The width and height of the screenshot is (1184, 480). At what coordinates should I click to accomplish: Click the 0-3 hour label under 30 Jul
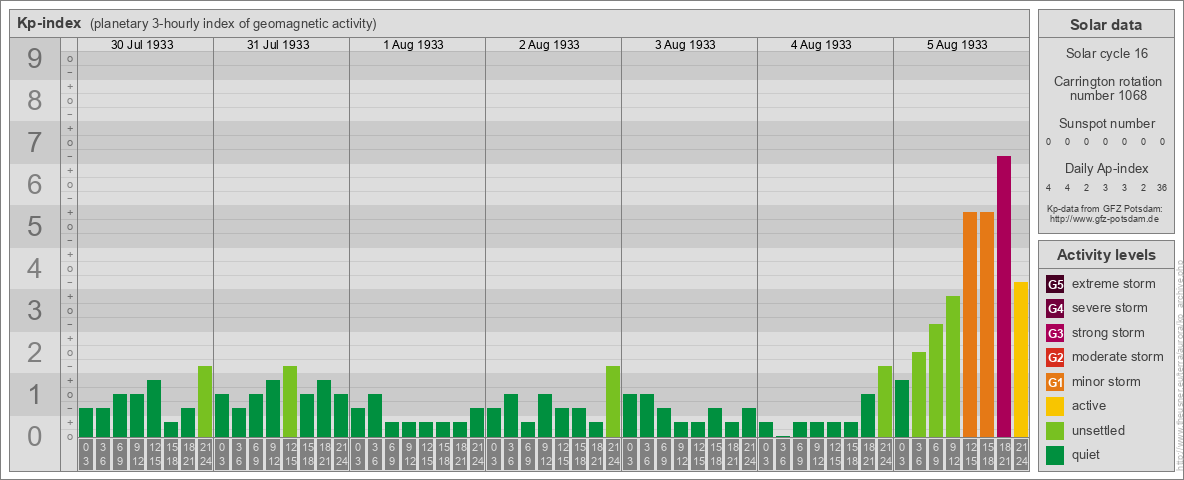click(86, 454)
